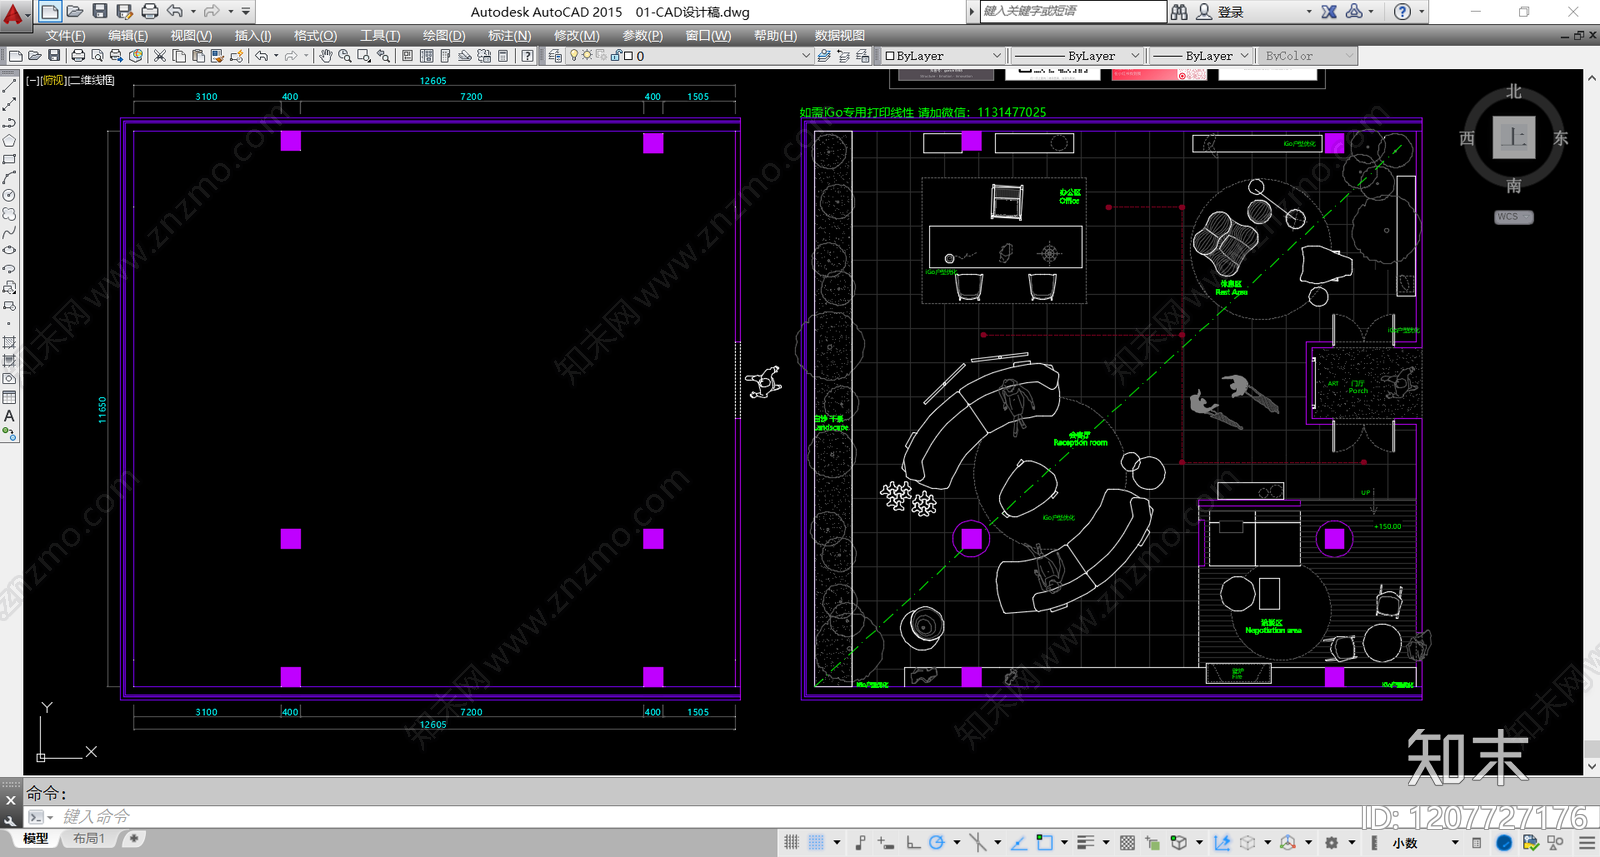The height and width of the screenshot is (857, 1600).
Task: Activate the Pan hand tool
Action: coord(326,56)
